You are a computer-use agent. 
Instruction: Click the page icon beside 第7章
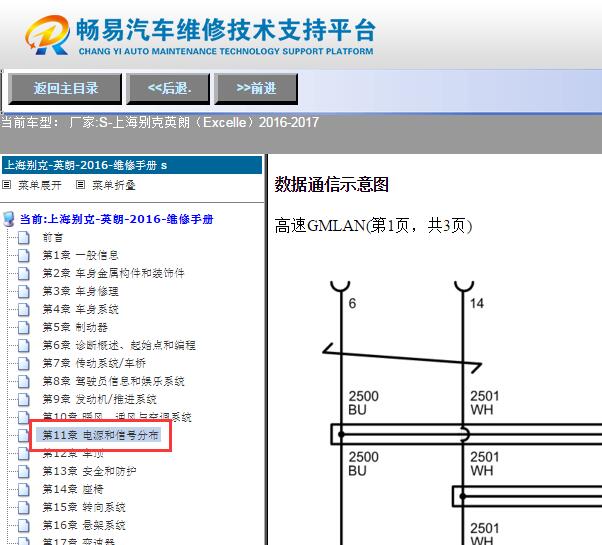pos(23,363)
